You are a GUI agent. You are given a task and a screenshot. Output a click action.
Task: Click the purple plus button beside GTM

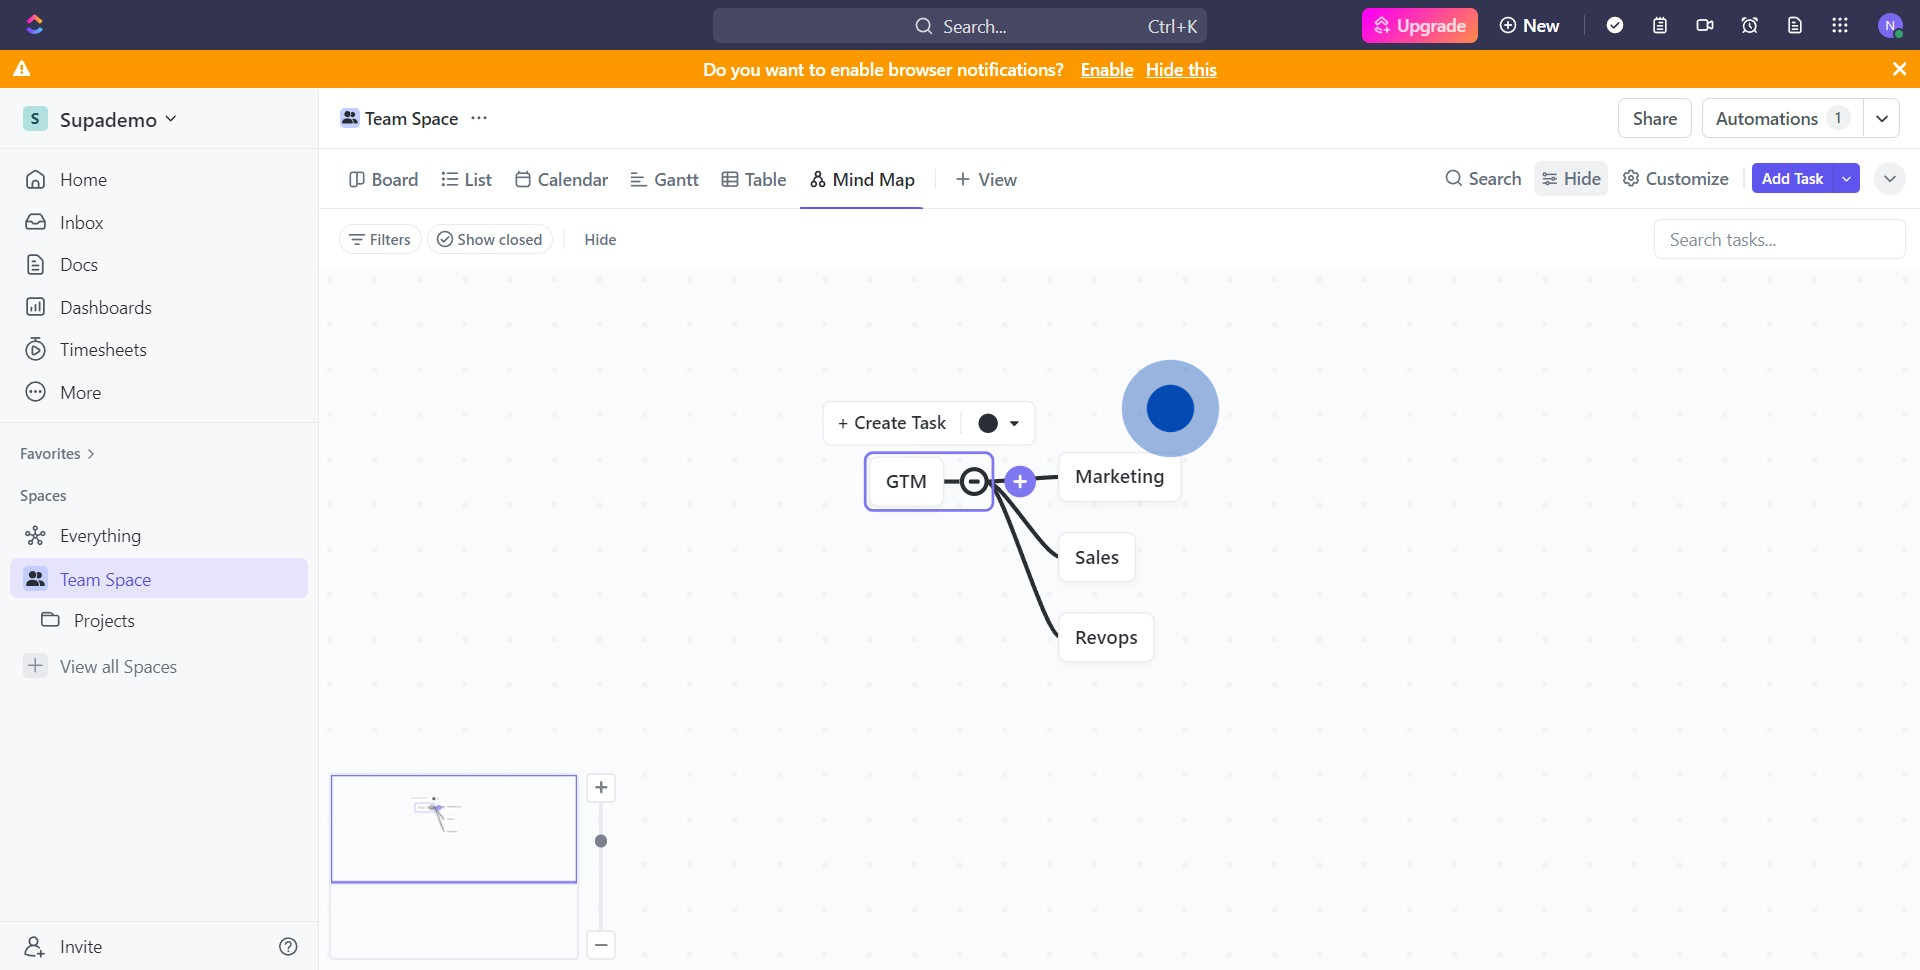(1019, 482)
